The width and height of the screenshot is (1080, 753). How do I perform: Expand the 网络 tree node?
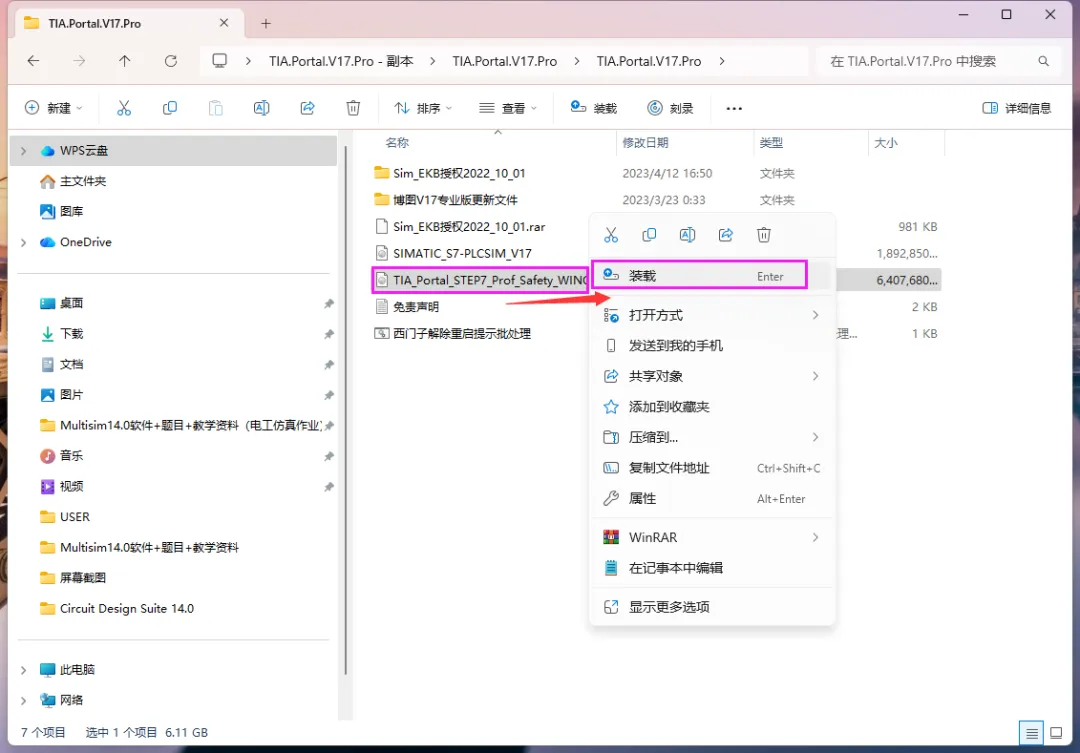coord(23,701)
